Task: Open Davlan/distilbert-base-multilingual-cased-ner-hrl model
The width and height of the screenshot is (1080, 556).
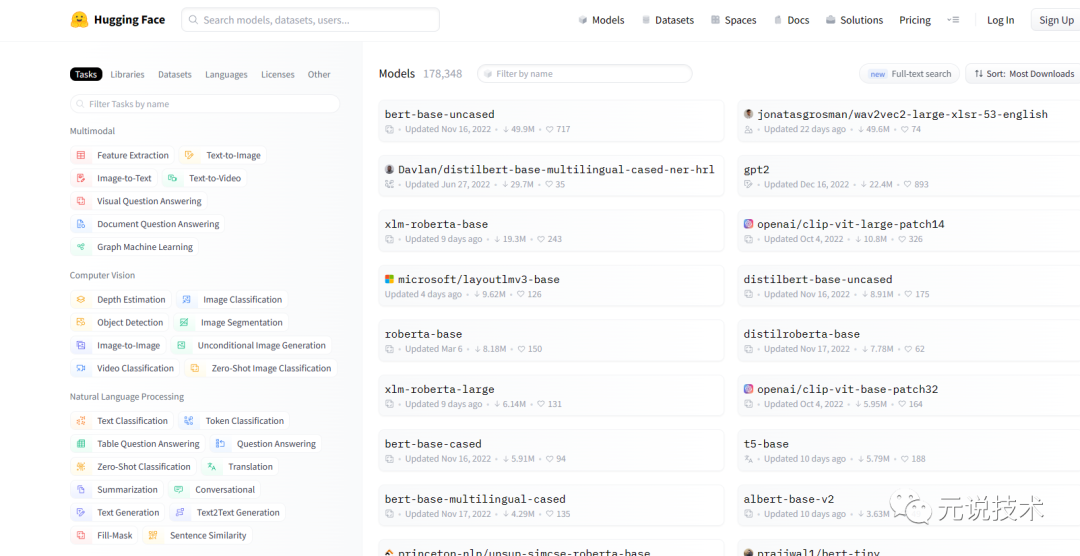Action: point(551,176)
